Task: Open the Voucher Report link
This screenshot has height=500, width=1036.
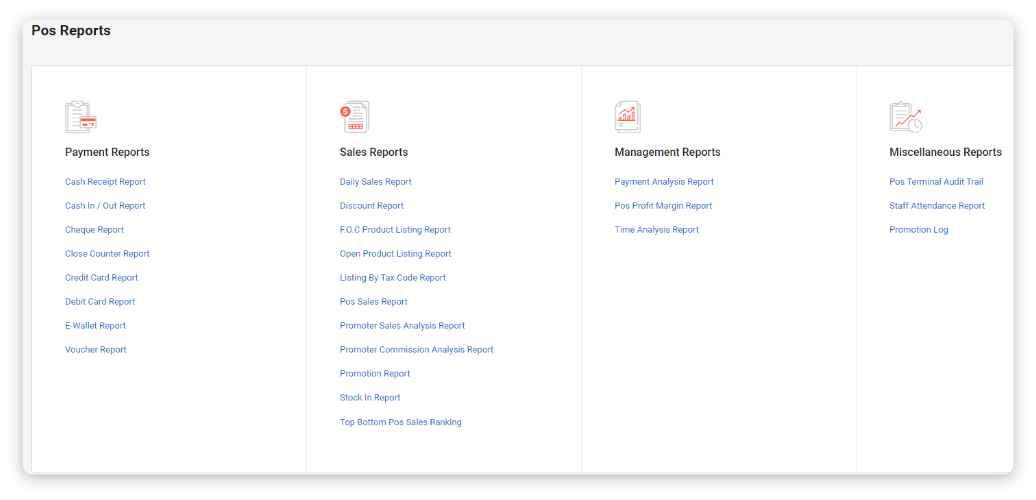Action: point(96,350)
